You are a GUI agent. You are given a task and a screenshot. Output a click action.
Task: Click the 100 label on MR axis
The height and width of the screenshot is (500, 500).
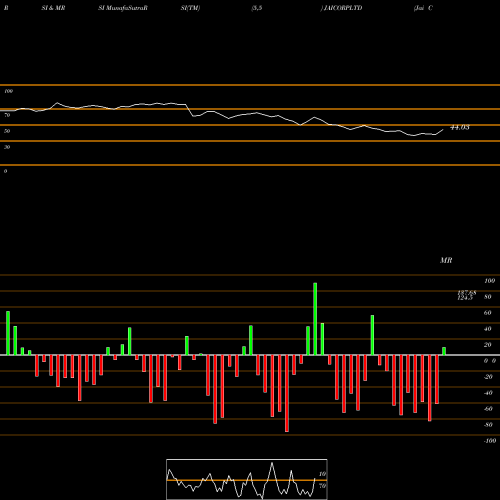(489, 281)
